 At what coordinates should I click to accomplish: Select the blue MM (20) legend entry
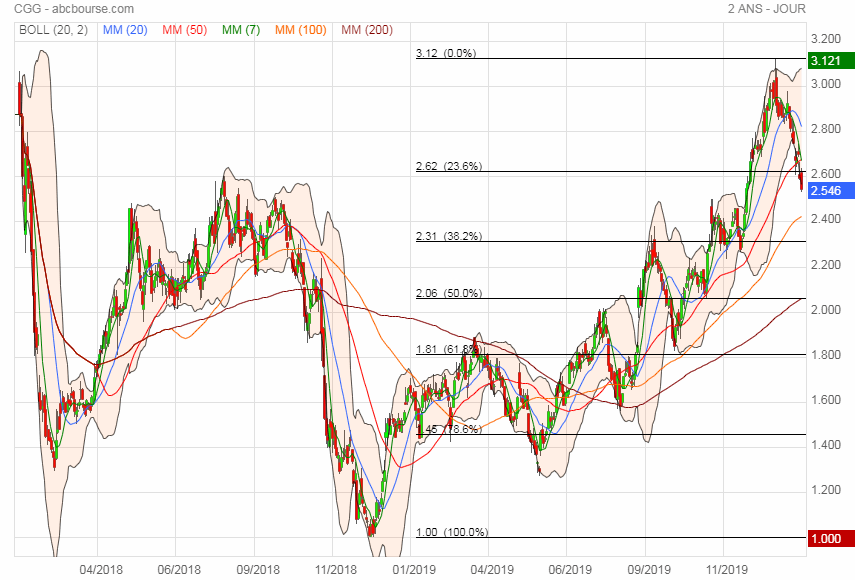pyautogui.click(x=125, y=30)
